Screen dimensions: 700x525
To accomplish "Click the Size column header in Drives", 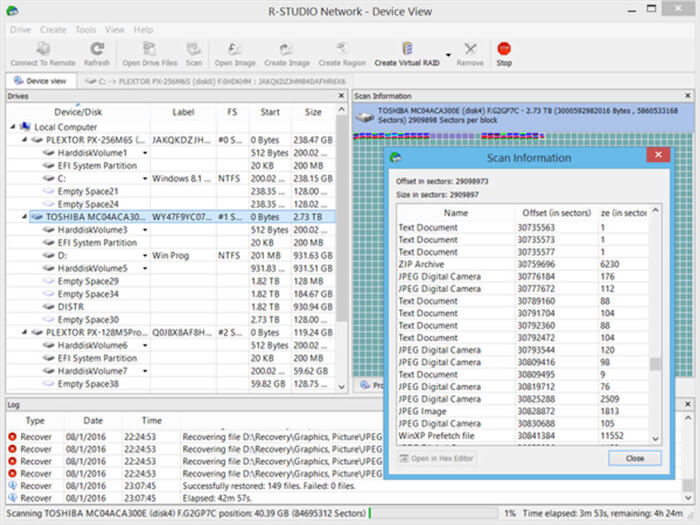I will (x=313, y=112).
